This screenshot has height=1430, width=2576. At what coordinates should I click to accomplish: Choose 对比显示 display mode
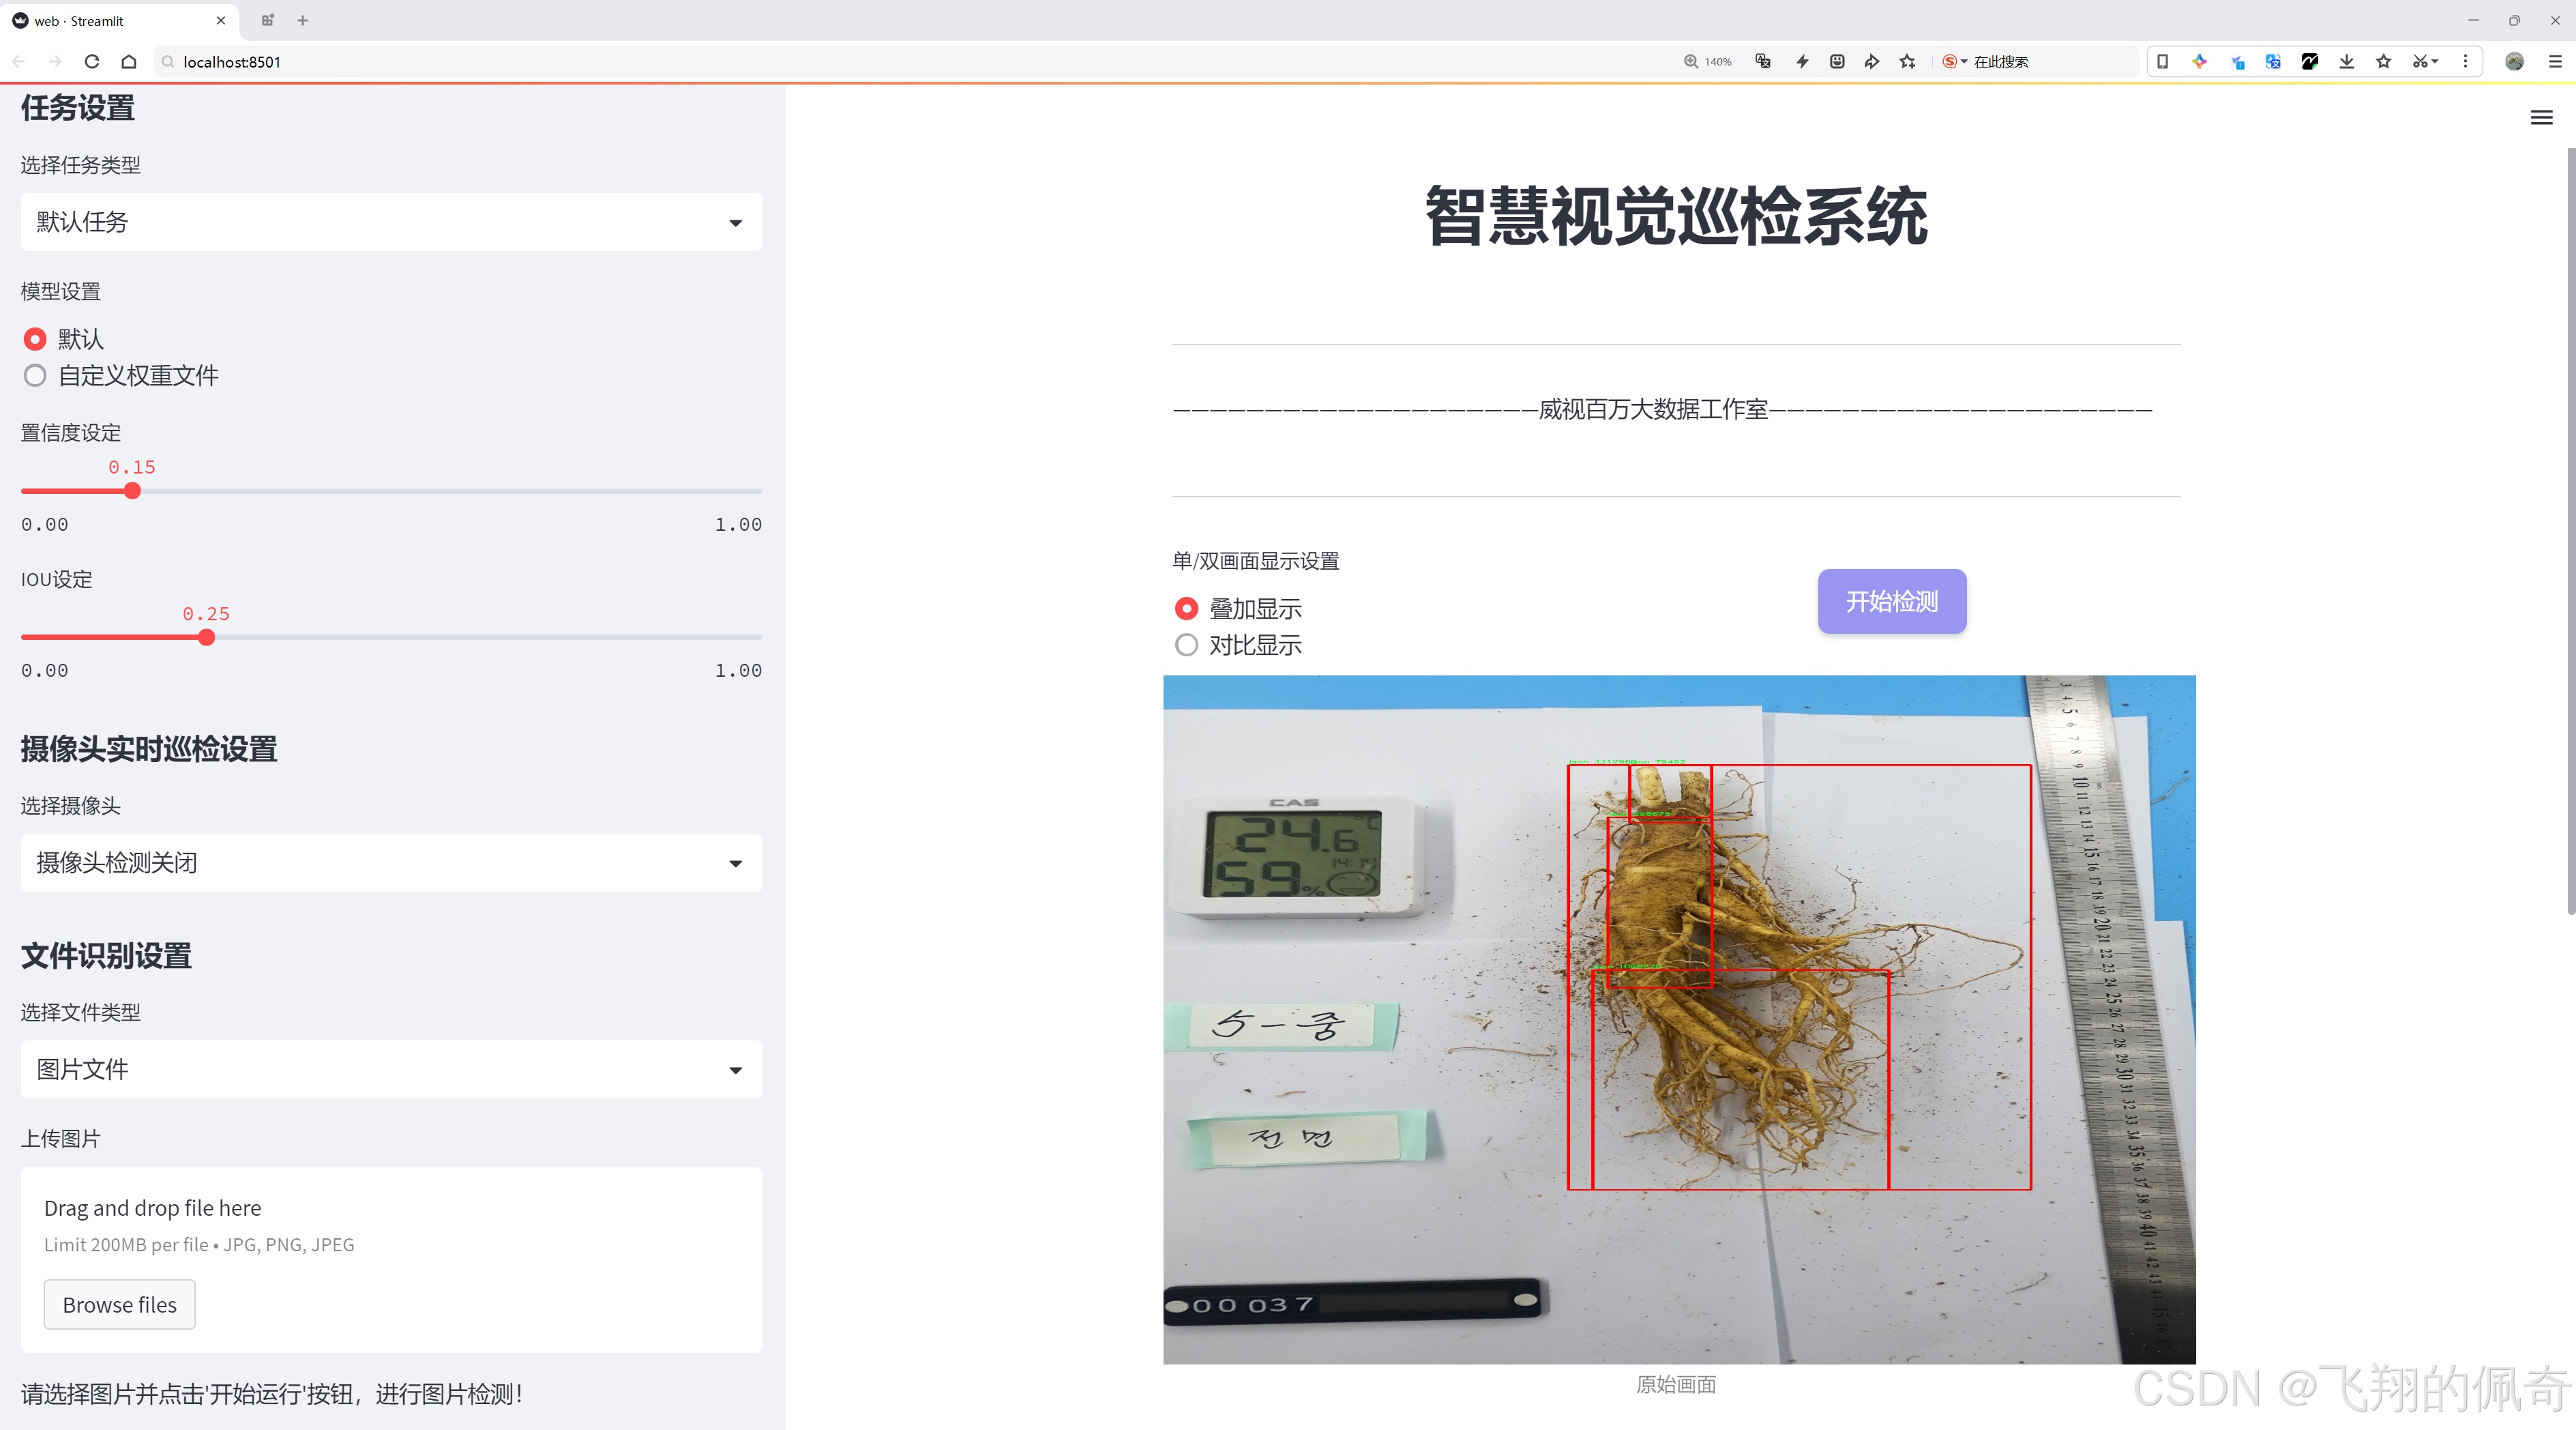1186,645
